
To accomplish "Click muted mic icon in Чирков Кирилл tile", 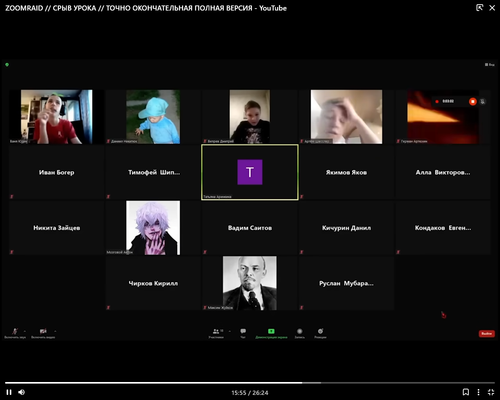I will [108, 307].
